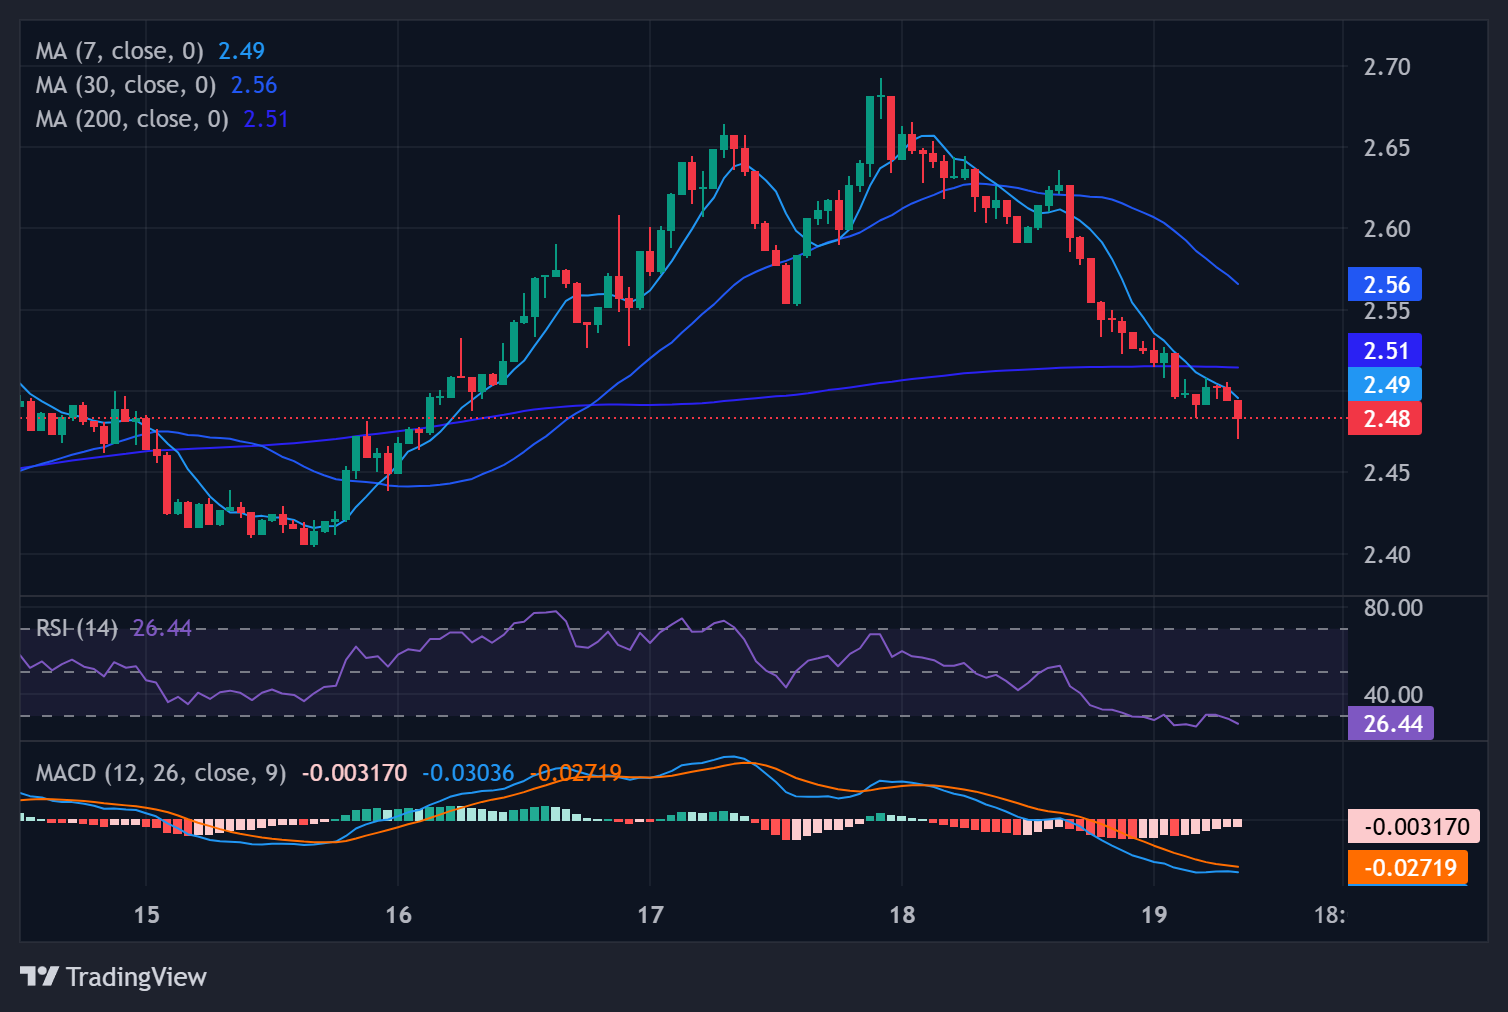
Task: Select the MA (30, close, 0) legend
Action: tap(125, 85)
